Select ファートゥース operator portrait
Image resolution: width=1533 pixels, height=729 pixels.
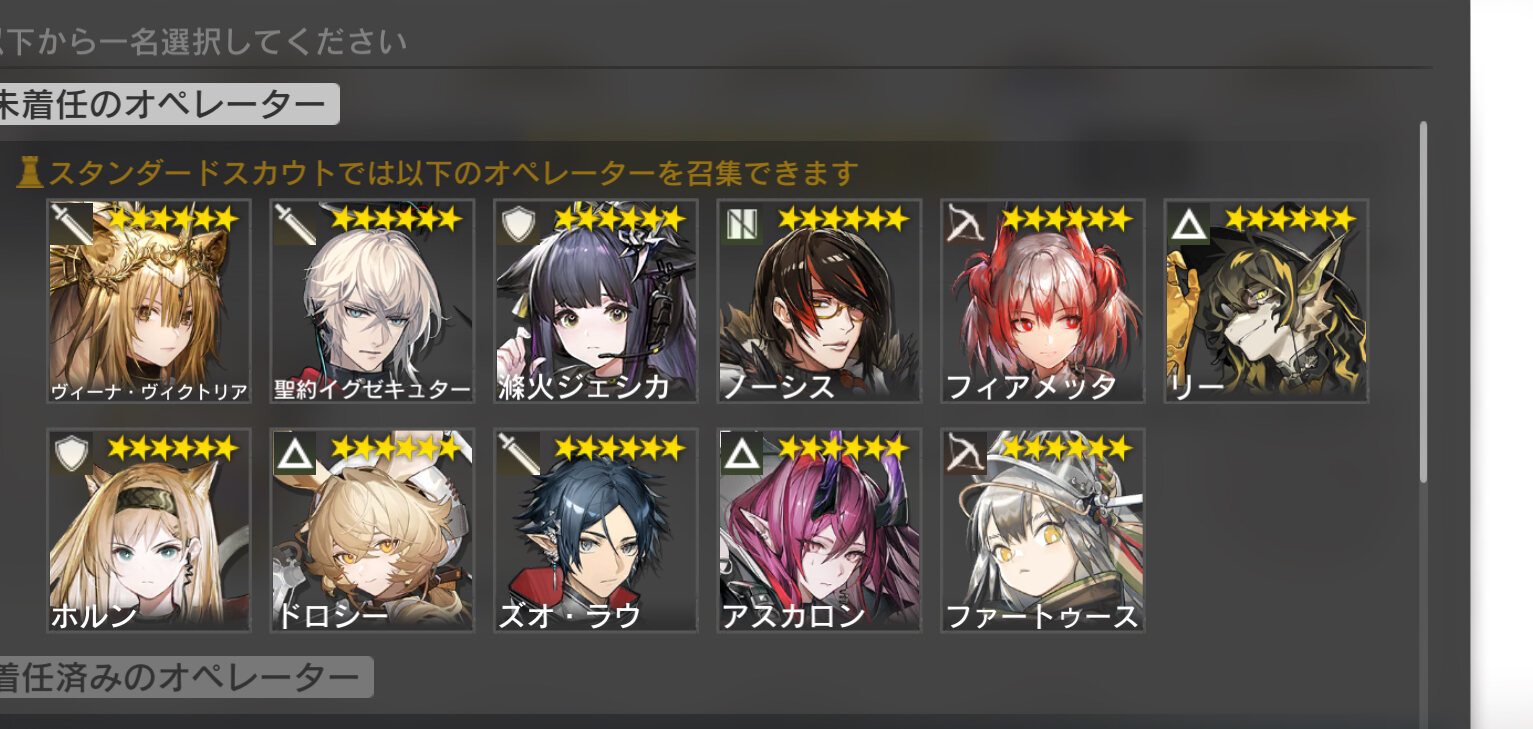[x=1043, y=531]
